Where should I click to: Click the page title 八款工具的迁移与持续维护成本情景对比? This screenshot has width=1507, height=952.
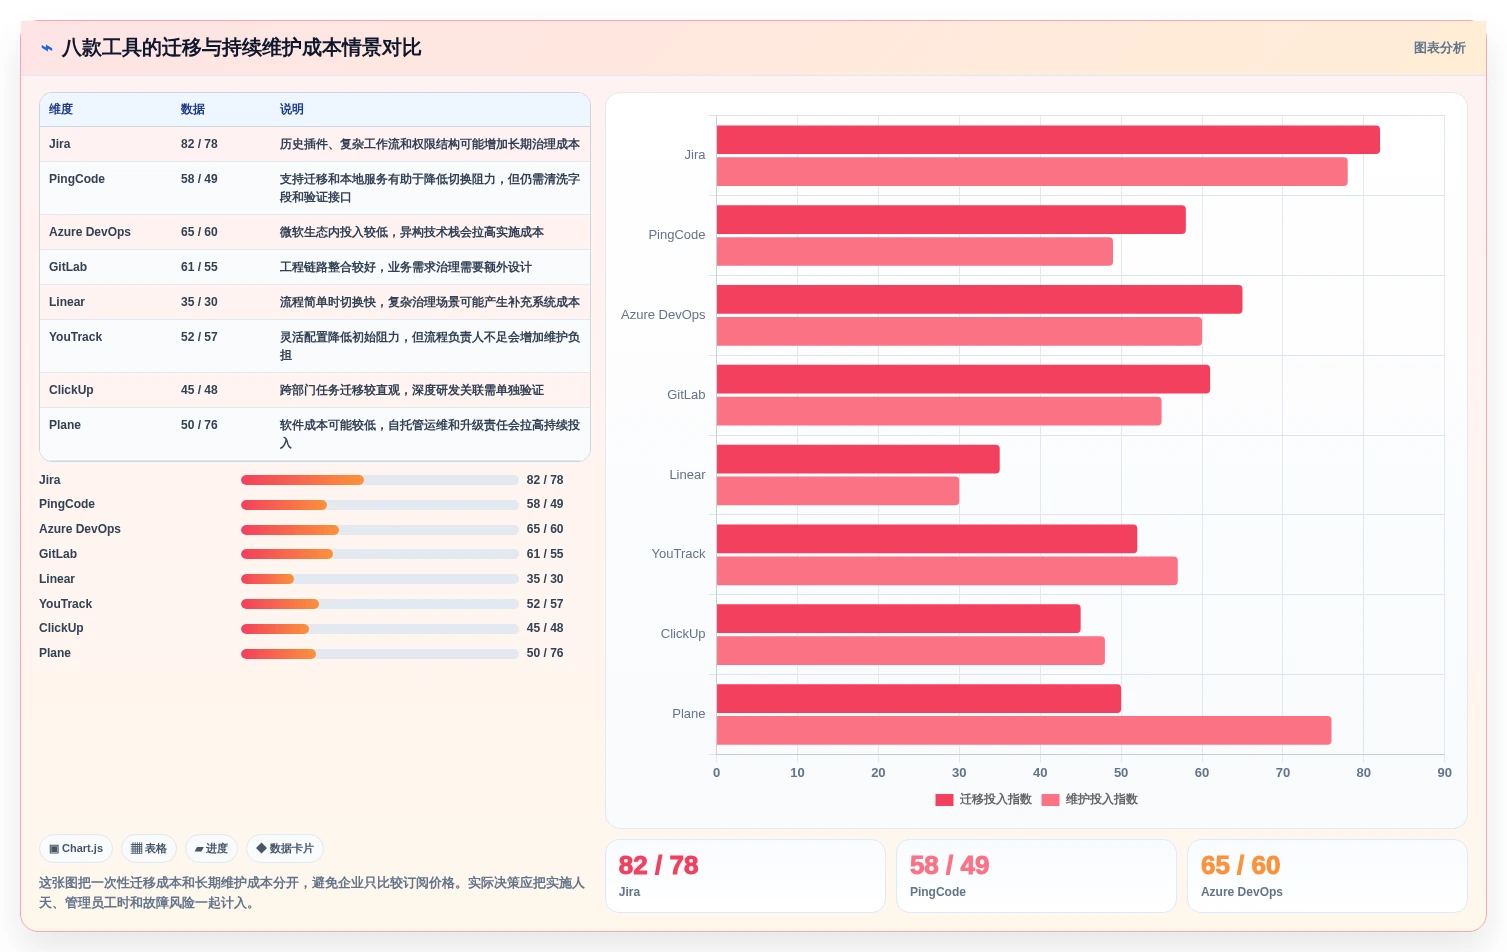click(x=241, y=48)
